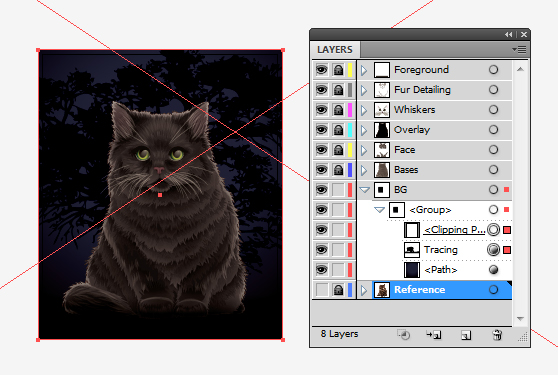Viewport: 558px width, 375px height.
Task: Toggle lock on Whiskers layer
Action: (338, 110)
